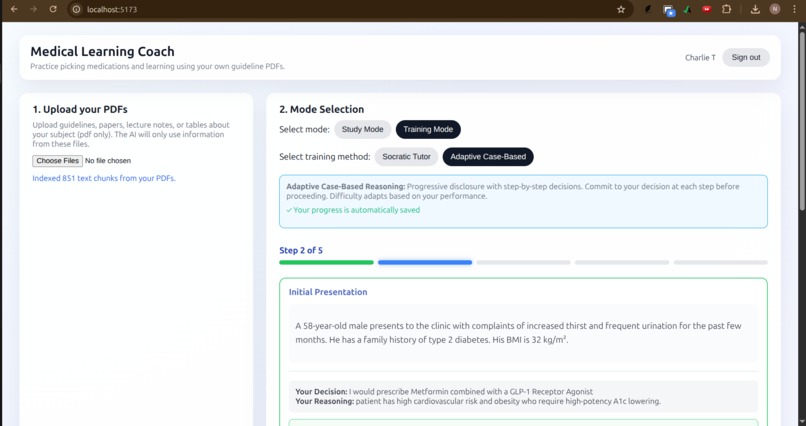Click the browser forward arrow
This screenshot has height=426, width=806.
33,9
